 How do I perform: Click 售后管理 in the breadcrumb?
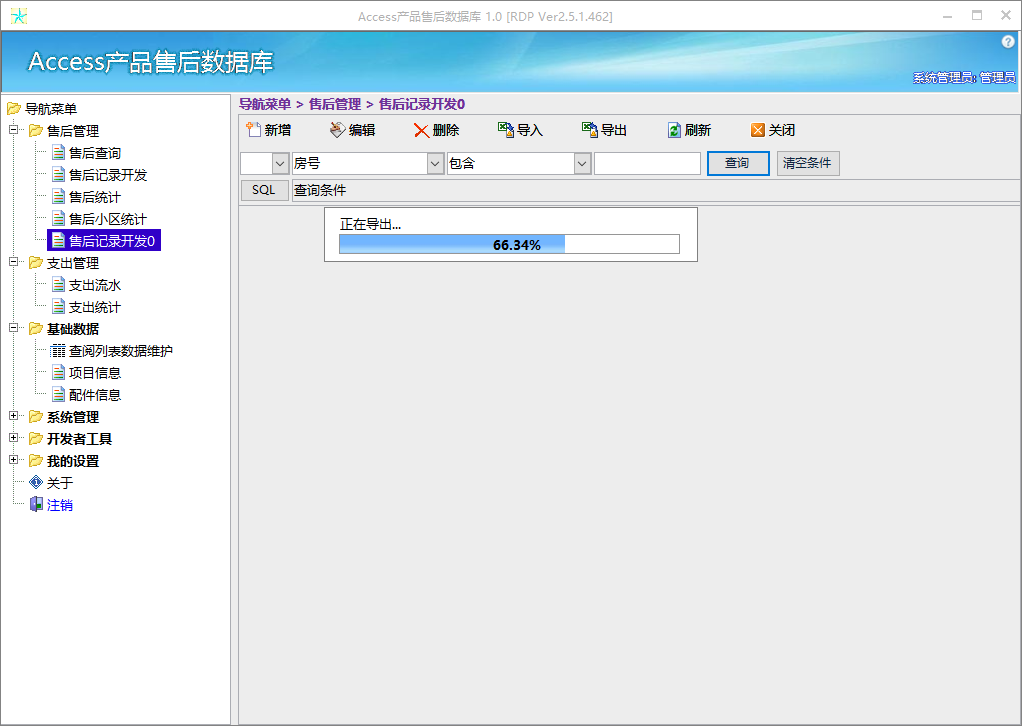(335, 104)
